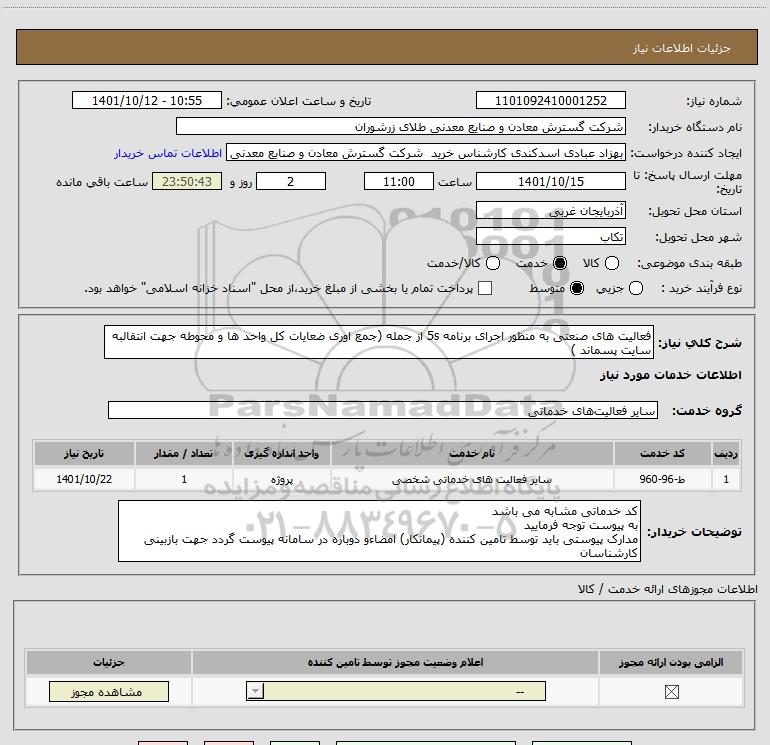Click the buyer organization name field
The width and height of the screenshot is (770, 745).
(x=401, y=127)
